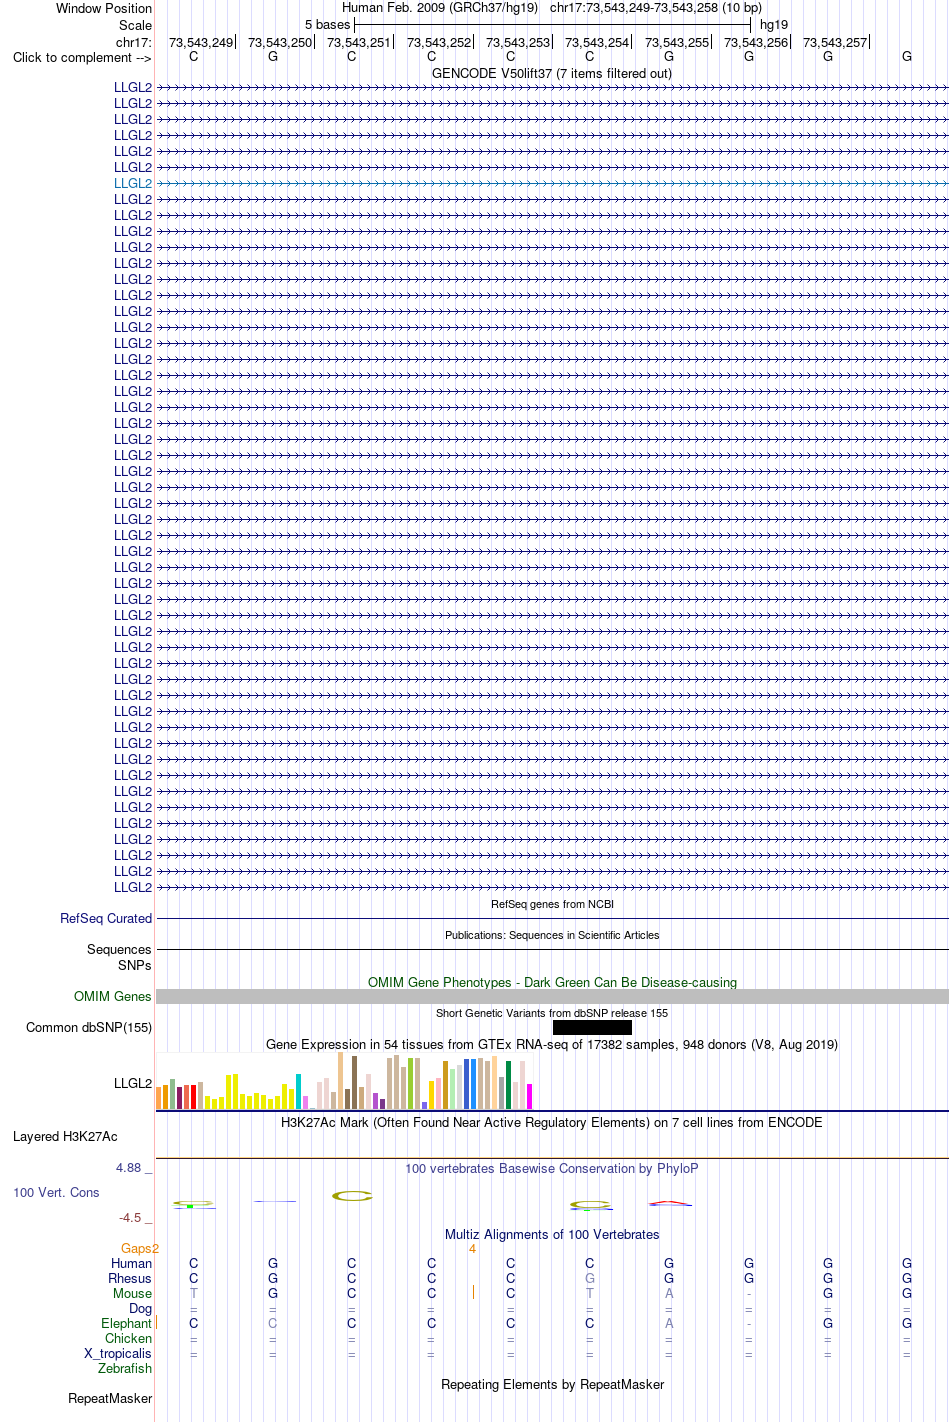Click the A base in Mouse row
Image resolution: width=950 pixels, height=1422 pixels.
pyautogui.click(x=669, y=1293)
